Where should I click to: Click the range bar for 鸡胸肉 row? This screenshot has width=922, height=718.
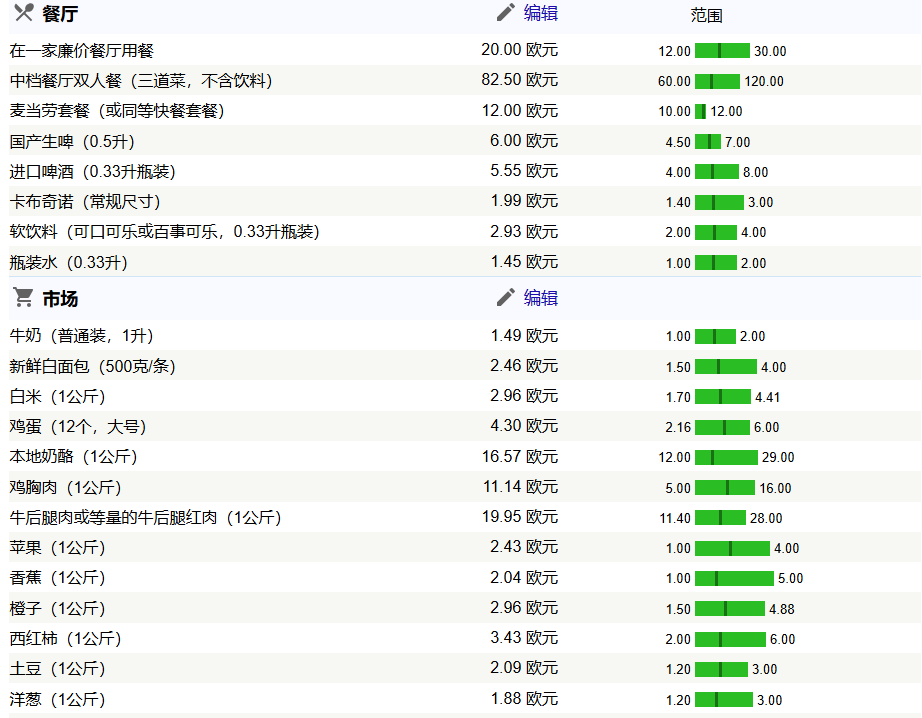(x=725, y=488)
